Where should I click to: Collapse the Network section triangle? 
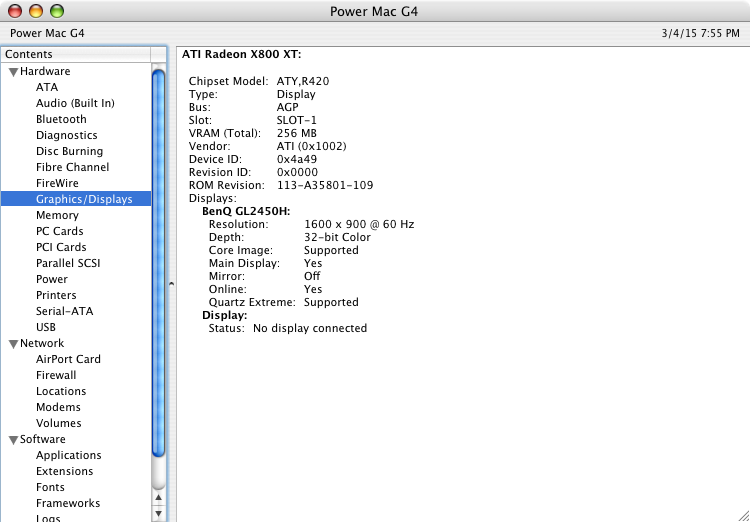coord(13,344)
